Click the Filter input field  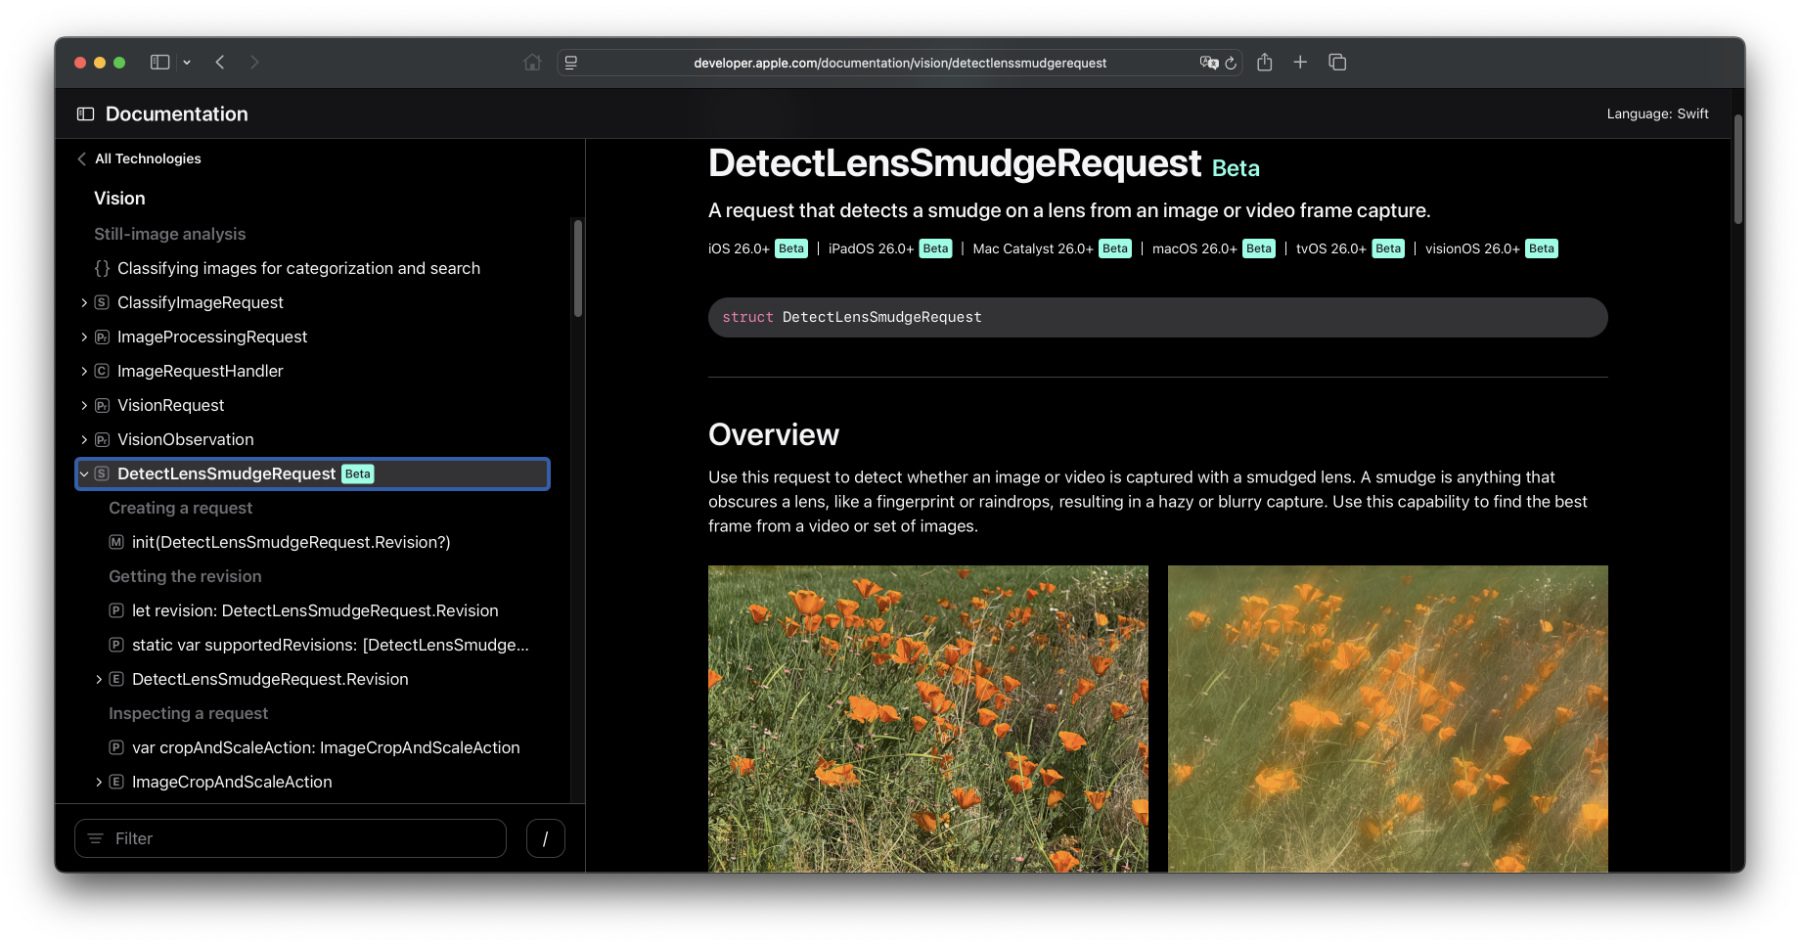point(290,839)
